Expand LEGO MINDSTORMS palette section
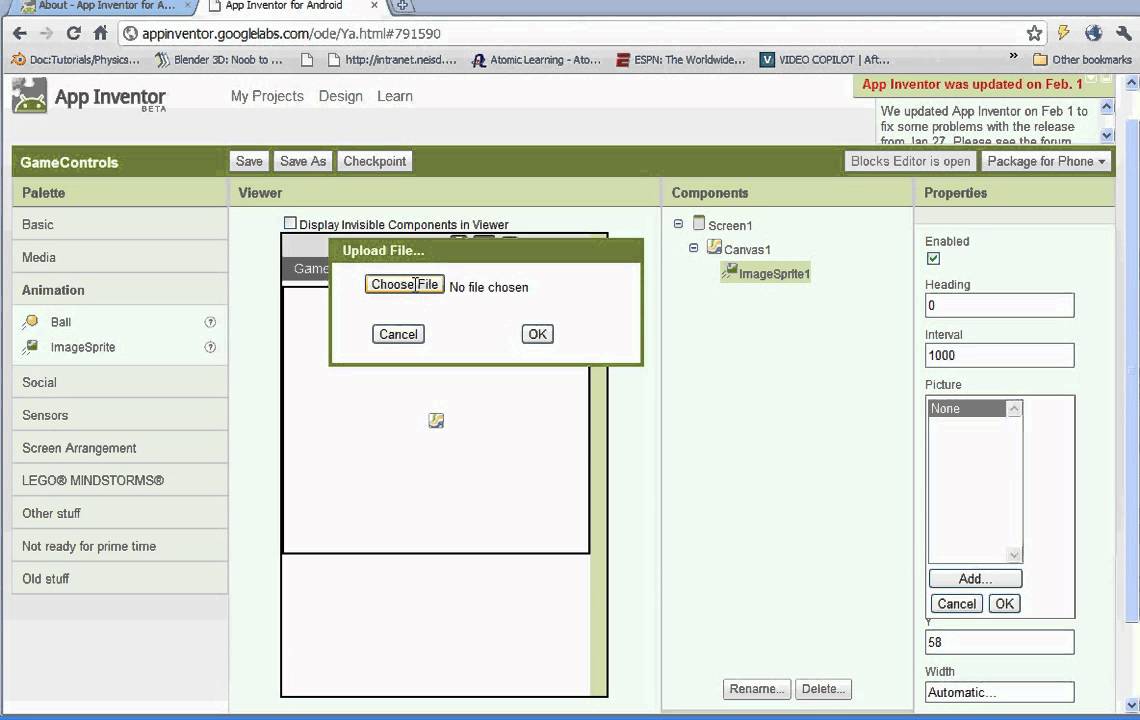 tap(119, 481)
